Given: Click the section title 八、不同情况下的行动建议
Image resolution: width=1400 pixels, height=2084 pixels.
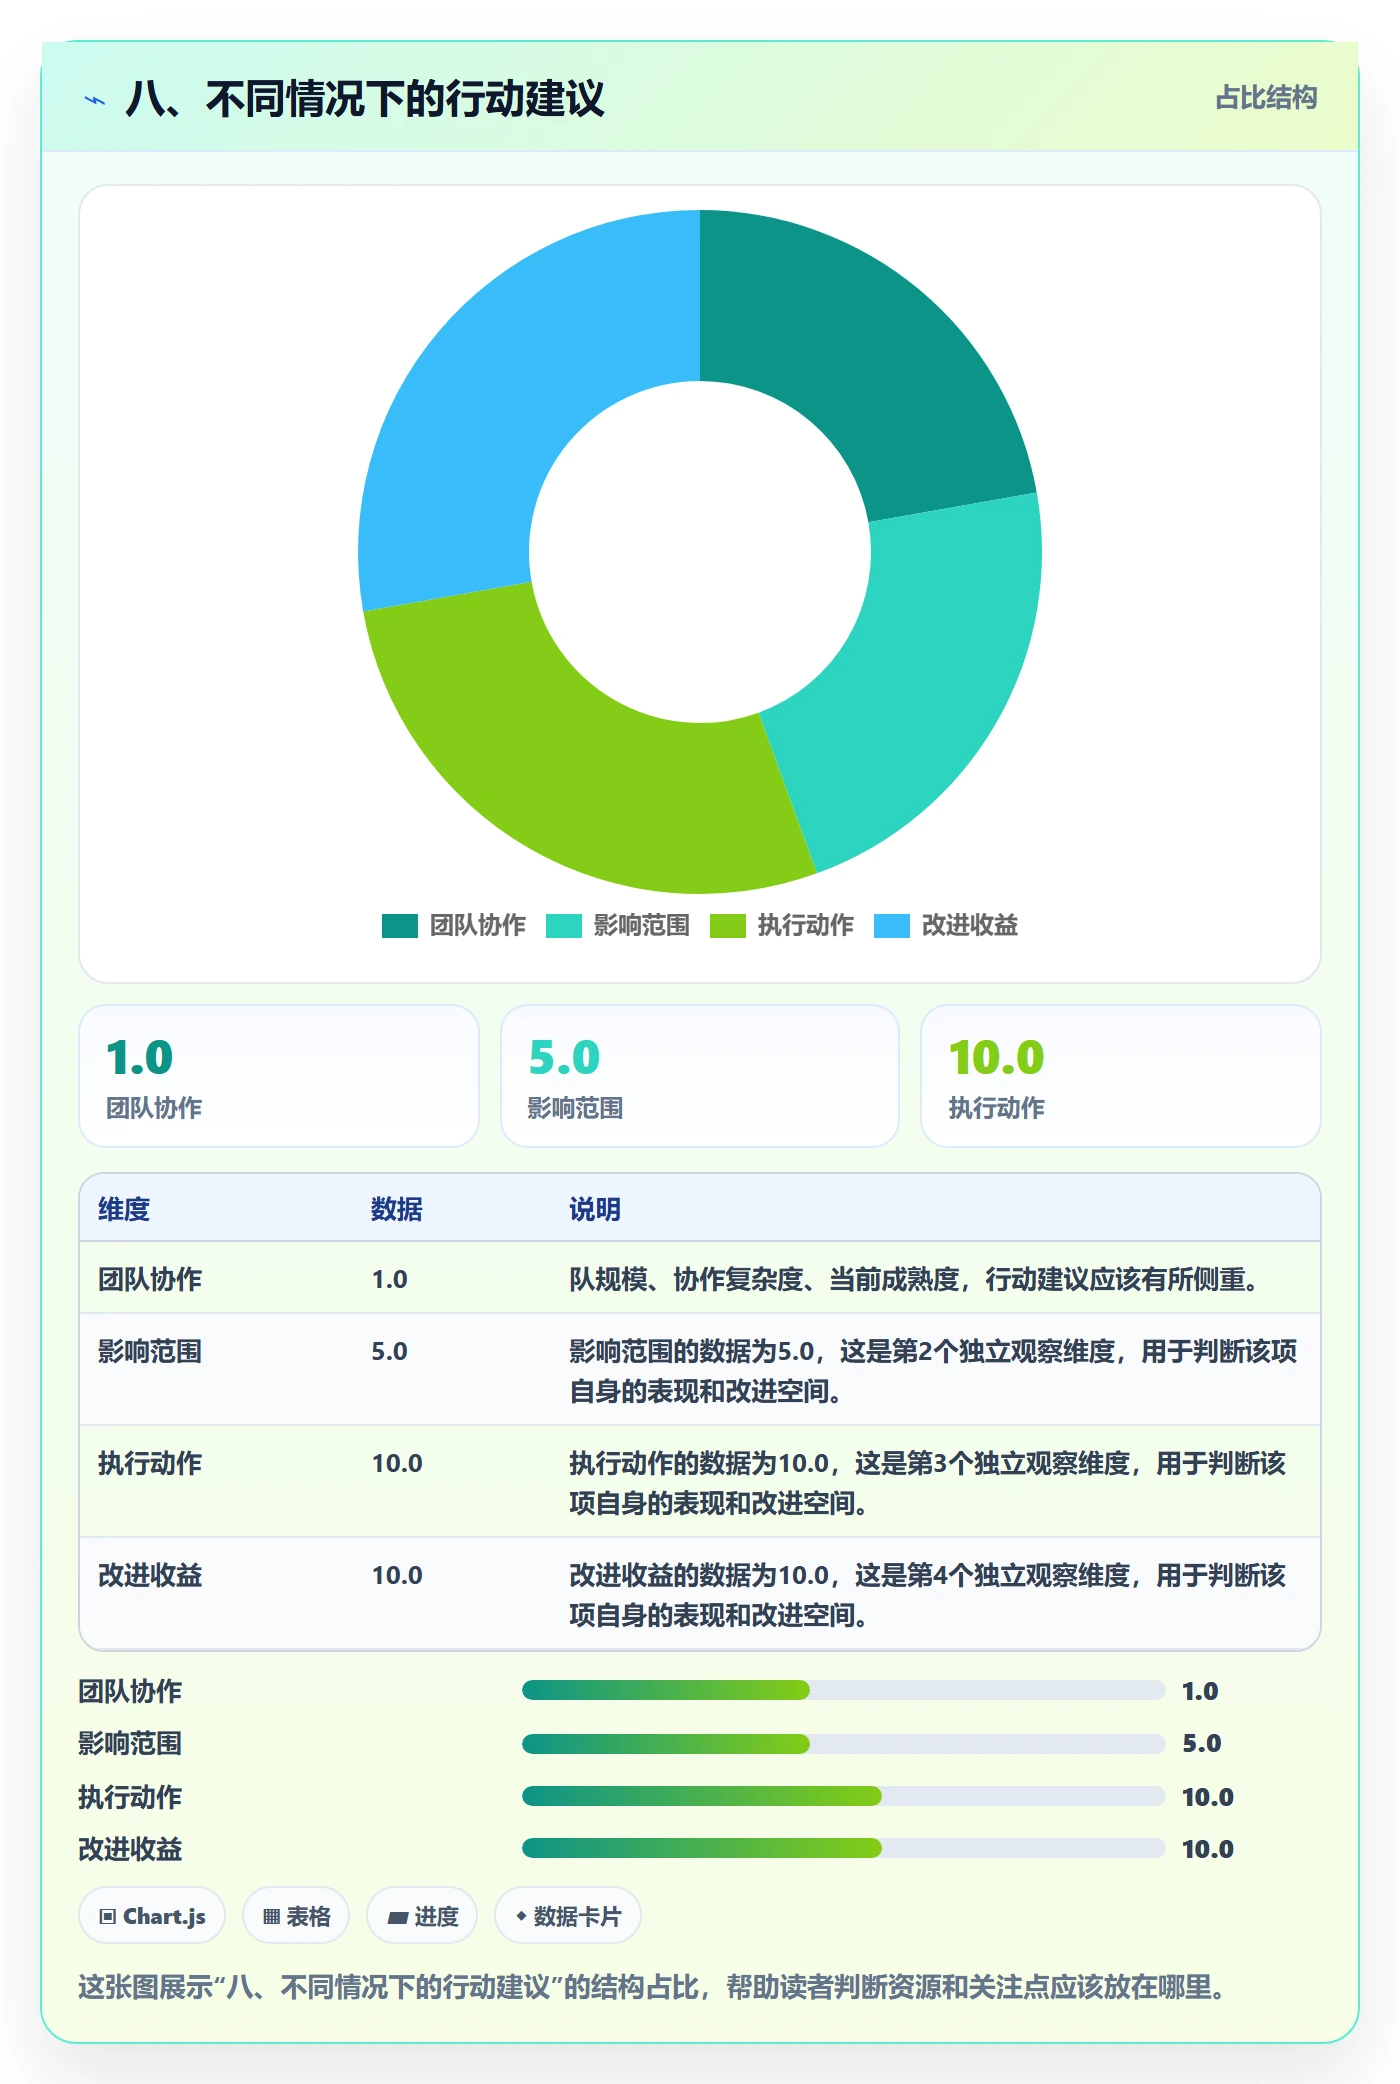Looking at the screenshot, I should pyautogui.click(x=365, y=99).
